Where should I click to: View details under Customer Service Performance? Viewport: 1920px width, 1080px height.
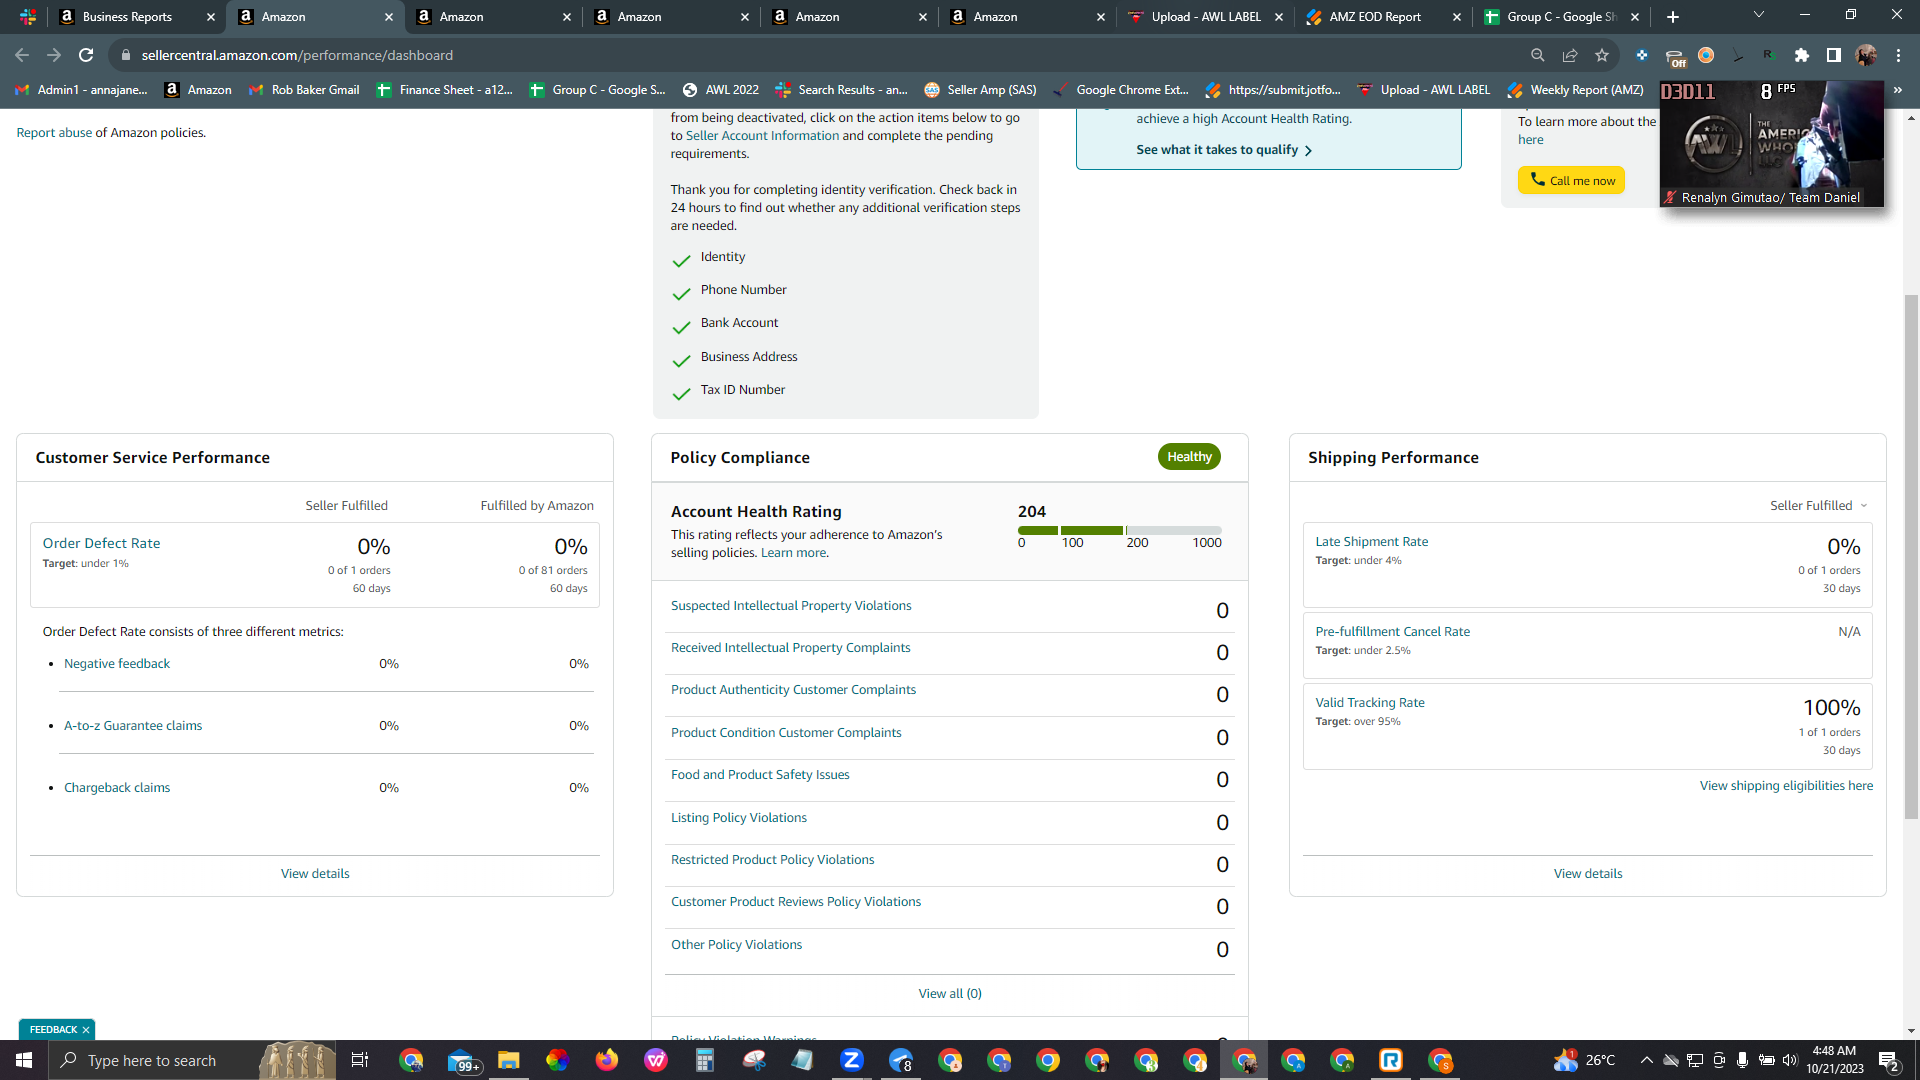(315, 874)
